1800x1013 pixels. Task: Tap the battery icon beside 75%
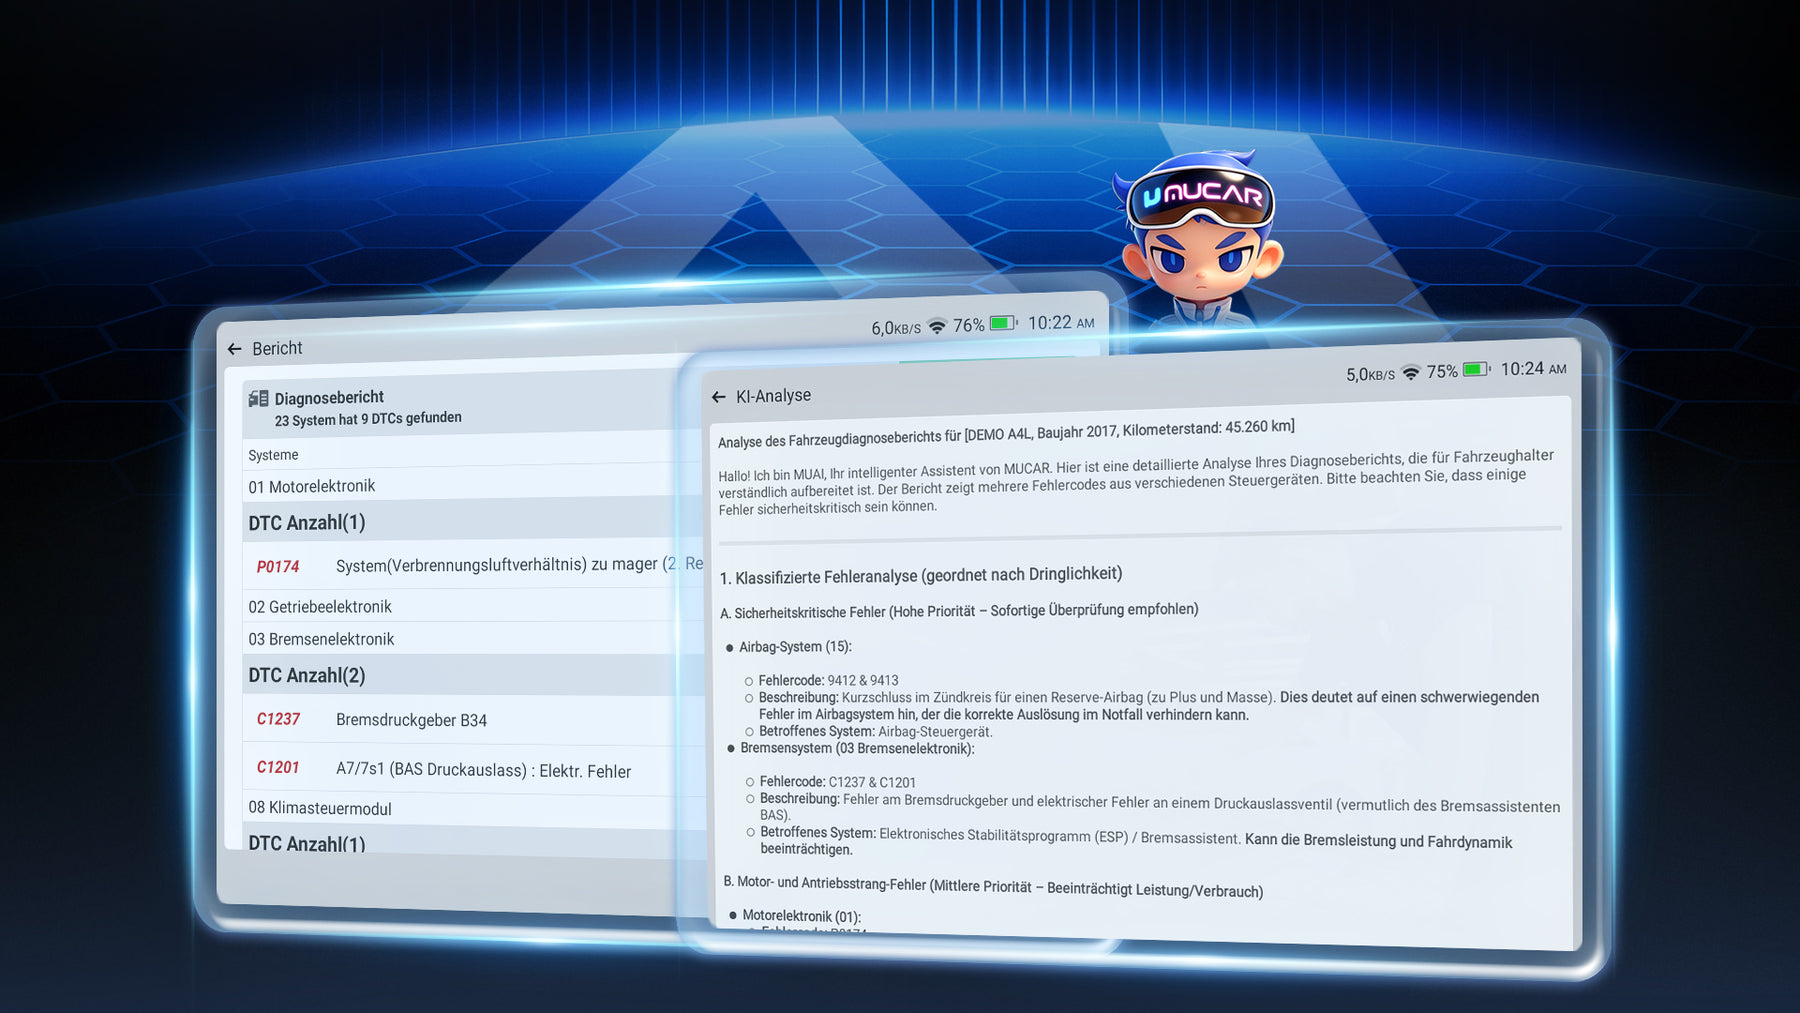tap(1477, 369)
